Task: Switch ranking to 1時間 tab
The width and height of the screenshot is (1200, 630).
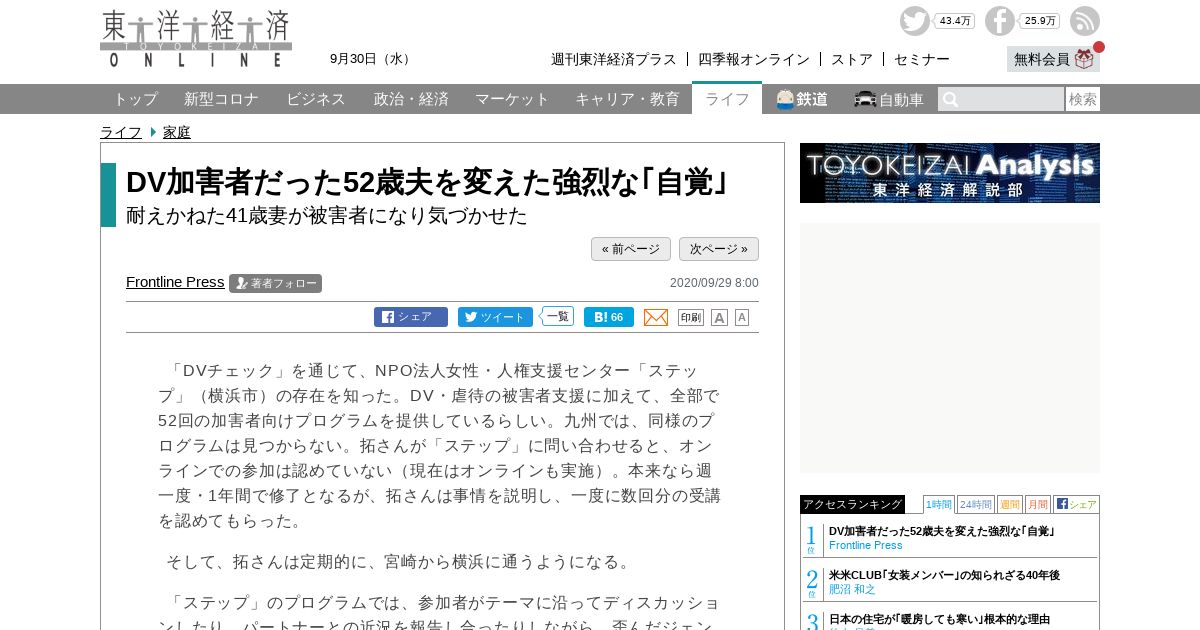Action: pyautogui.click(x=939, y=504)
